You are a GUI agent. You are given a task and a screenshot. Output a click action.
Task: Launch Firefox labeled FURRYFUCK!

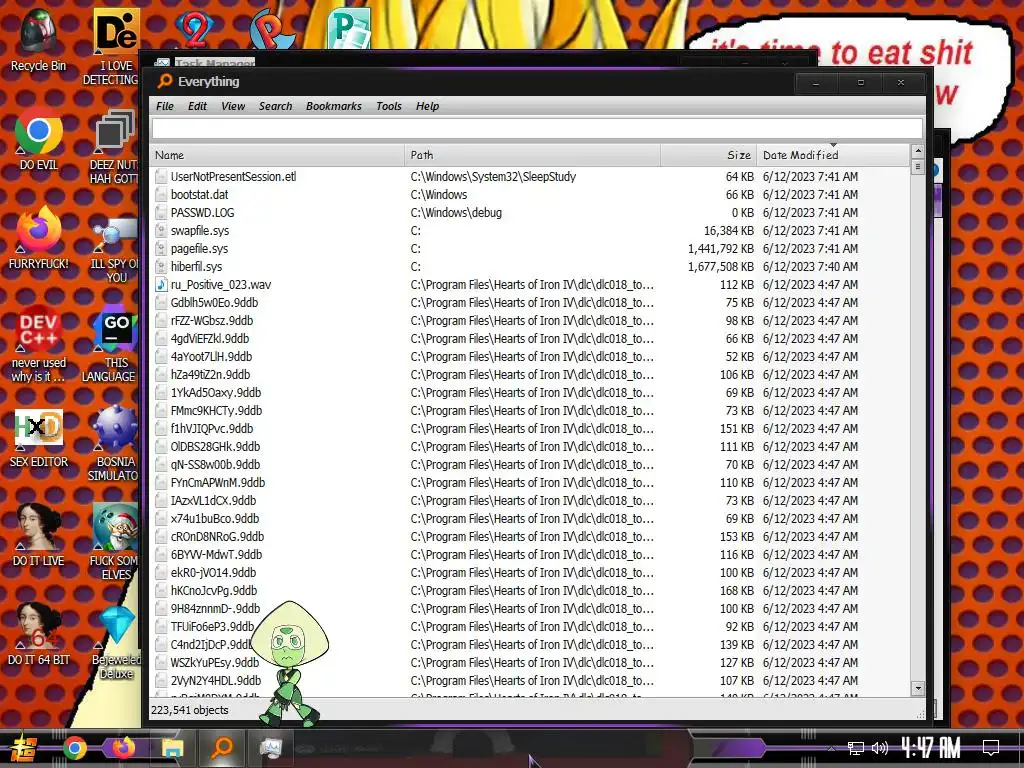pyautogui.click(x=39, y=238)
